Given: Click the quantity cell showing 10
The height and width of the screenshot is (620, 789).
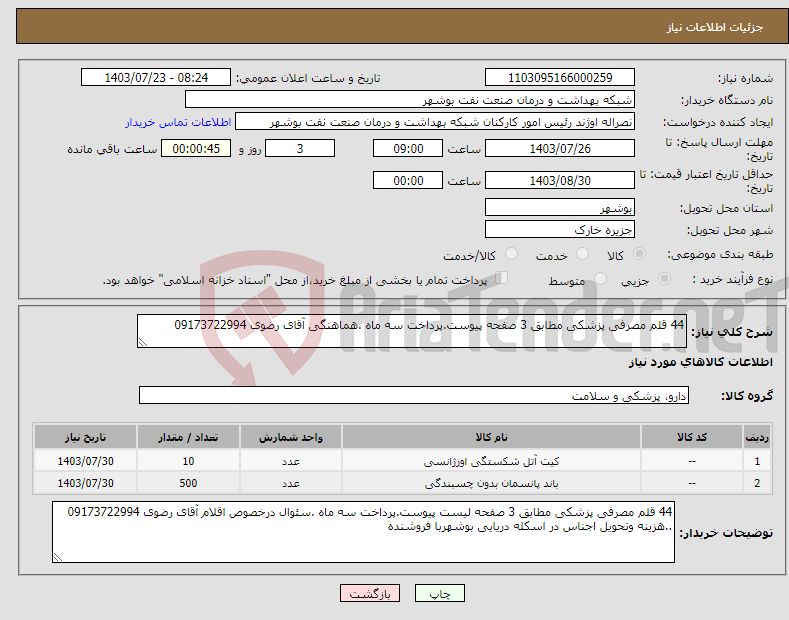Looking at the screenshot, I should pyautogui.click(x=188, y=461).
